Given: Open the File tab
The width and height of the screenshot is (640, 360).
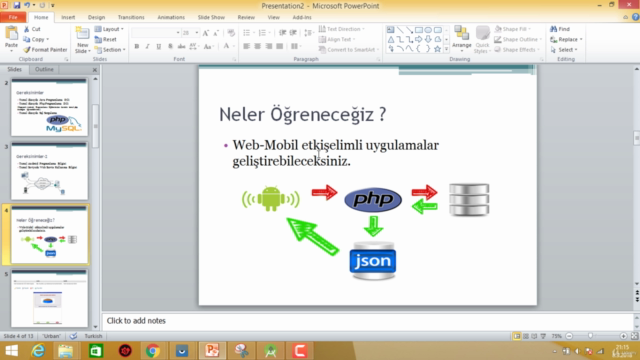Looking at the screenshot, I should click(x=13, y=17).
